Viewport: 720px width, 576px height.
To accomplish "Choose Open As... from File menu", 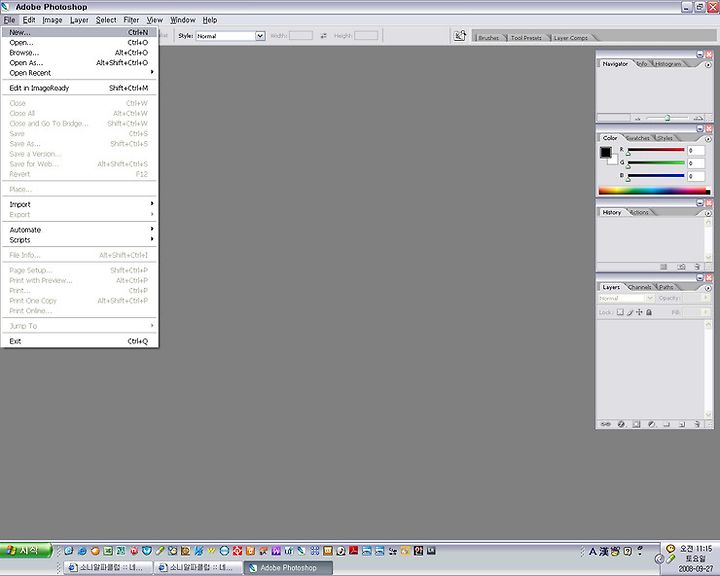I will (79, 62).
